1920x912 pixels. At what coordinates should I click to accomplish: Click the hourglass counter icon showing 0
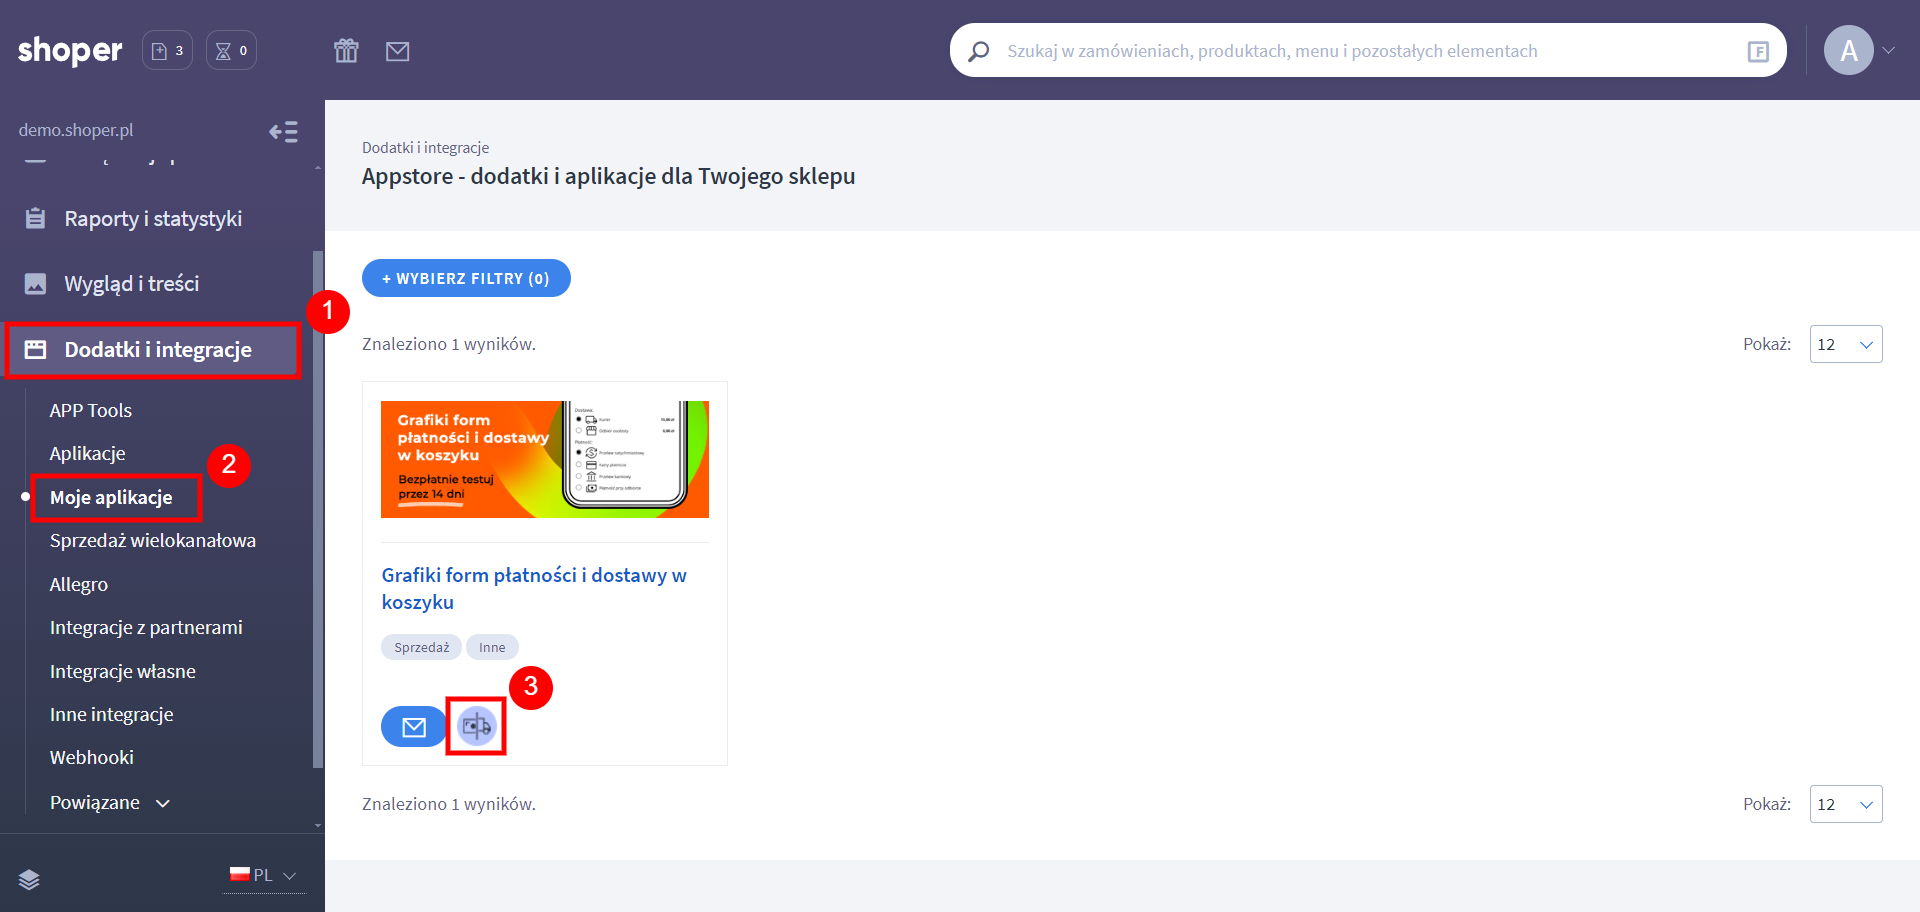(x=231, y=51)
